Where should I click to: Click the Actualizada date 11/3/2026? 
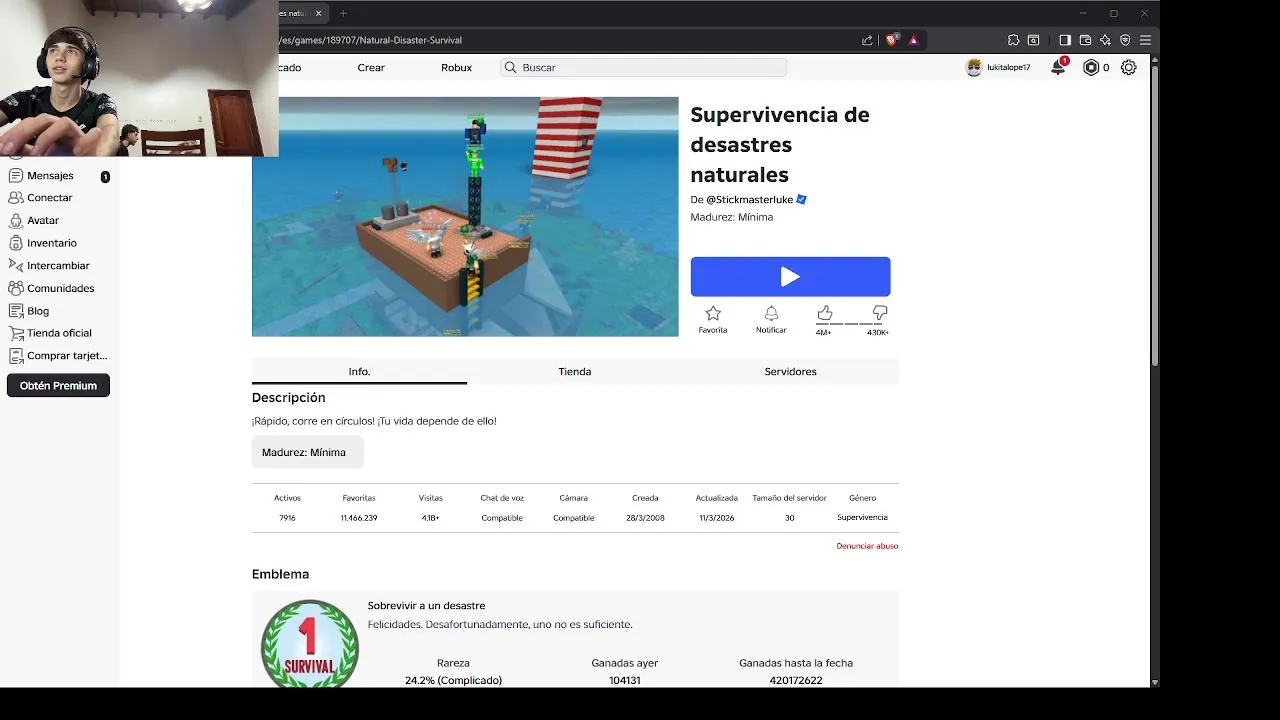[717, 518]
